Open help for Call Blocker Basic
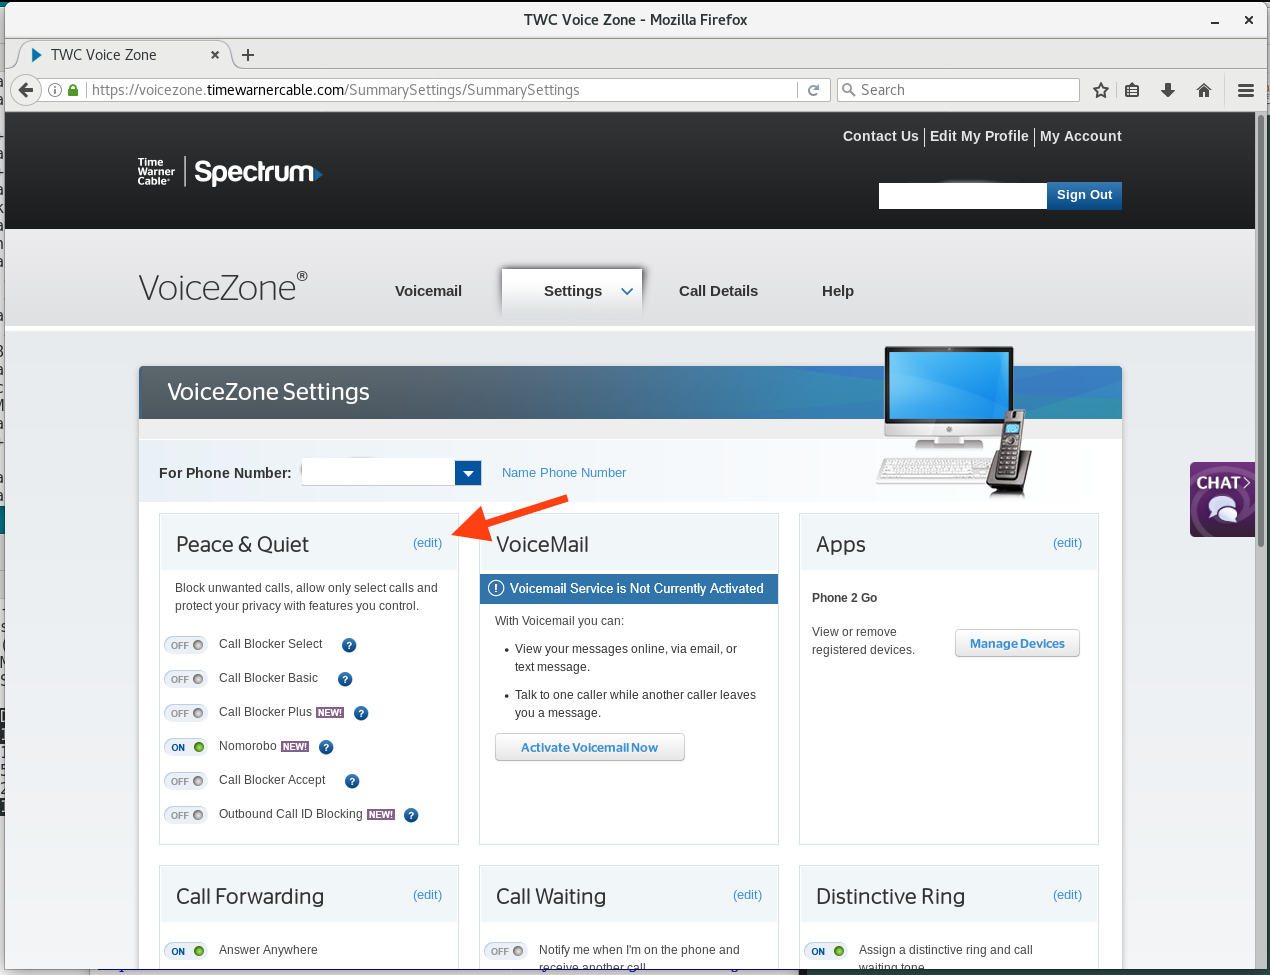Screen dimensions: 1270x975 click(345, 679)
